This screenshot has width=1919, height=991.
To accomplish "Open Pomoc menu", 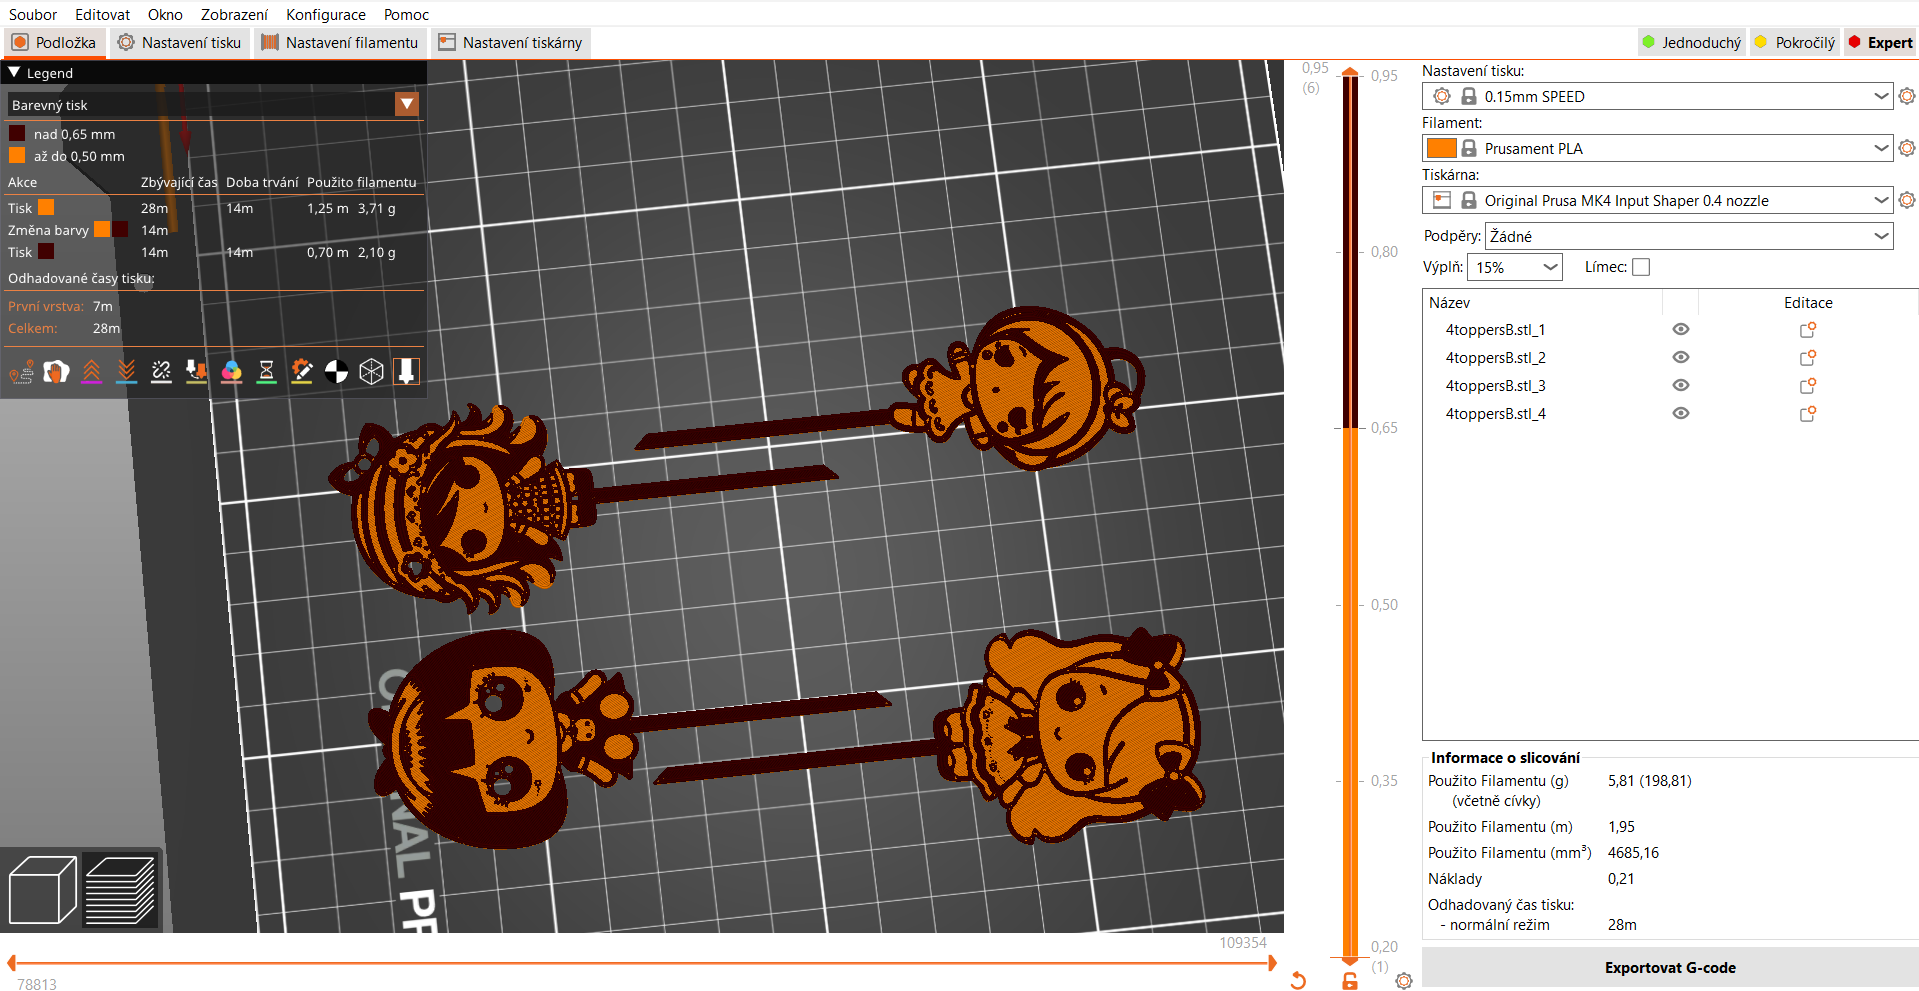I will [406, 14].
